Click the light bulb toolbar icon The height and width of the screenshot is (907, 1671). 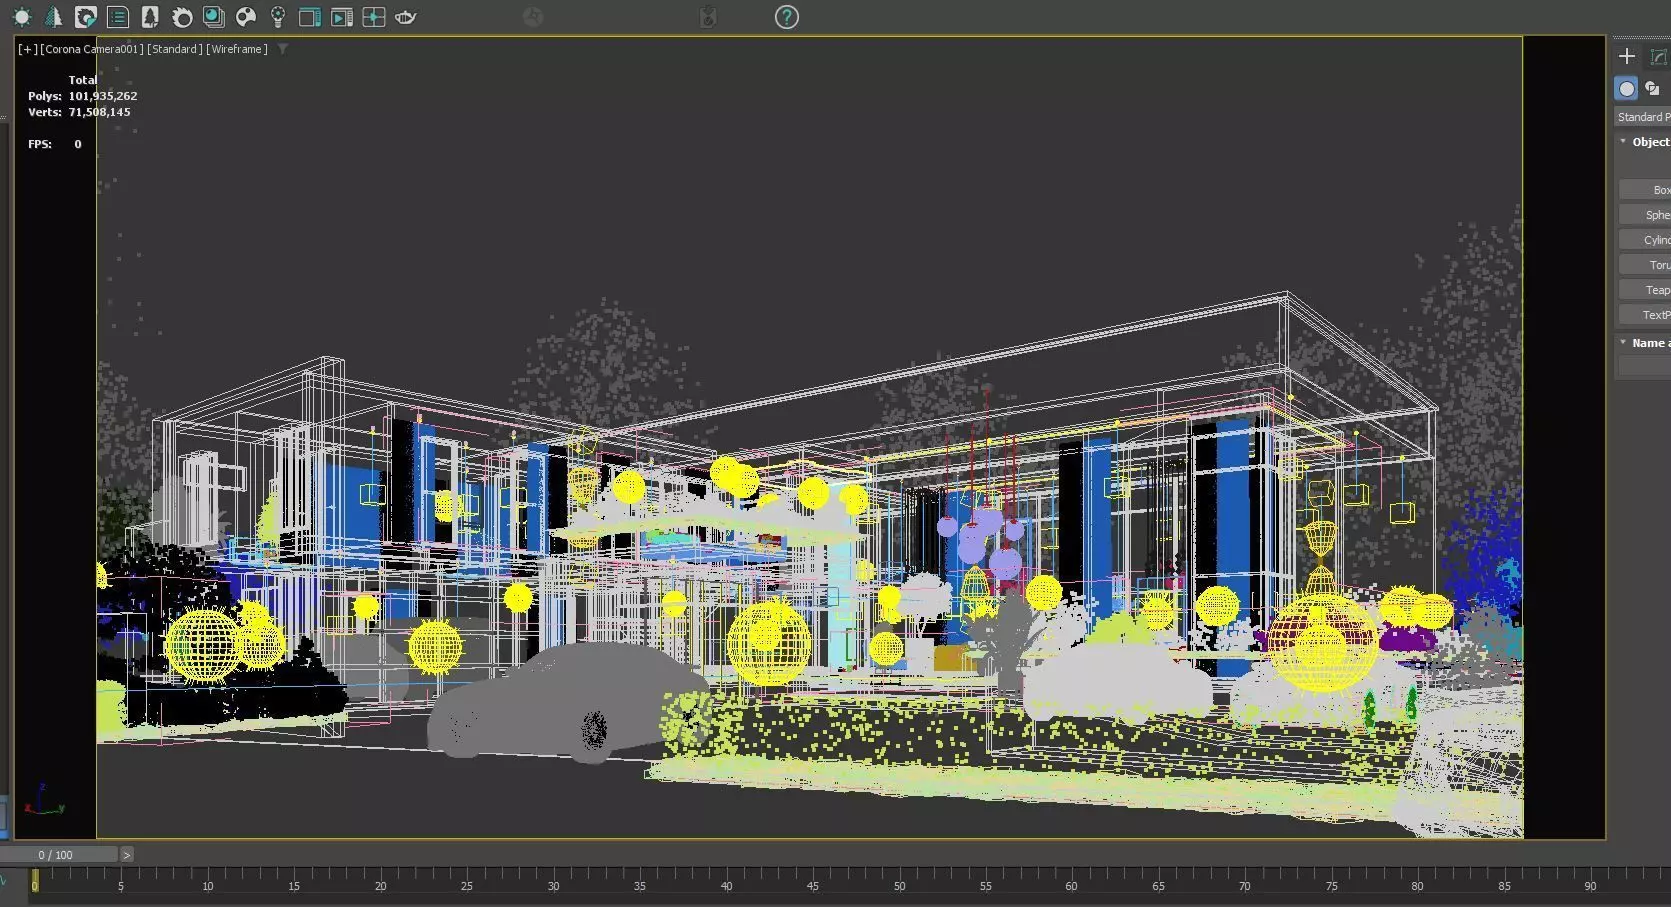click(x=278, y=17)
